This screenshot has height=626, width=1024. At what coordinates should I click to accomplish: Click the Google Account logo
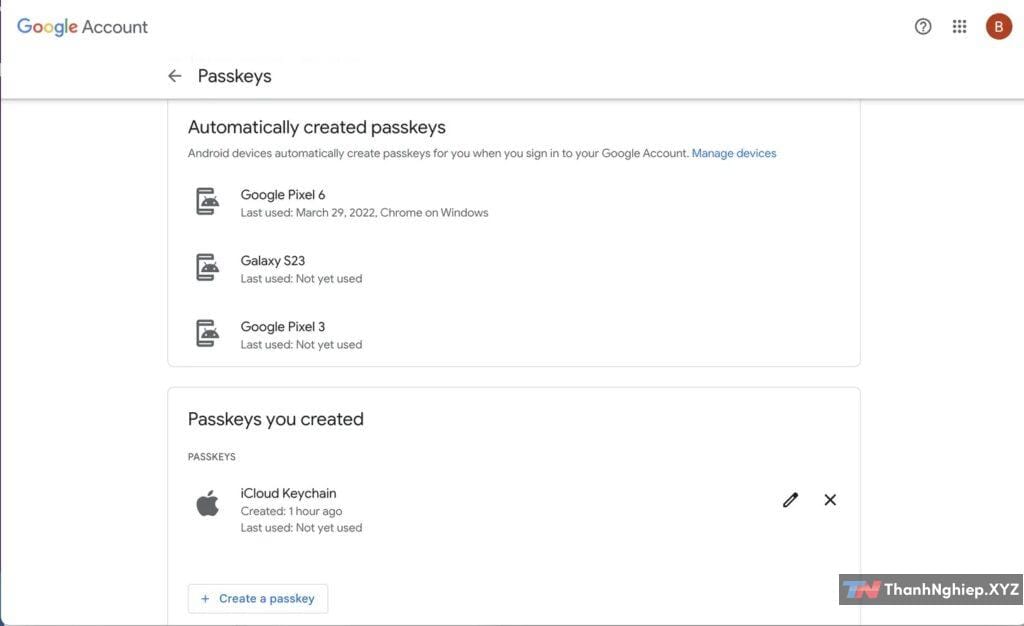pyautogui.click(x=82, y=27)
